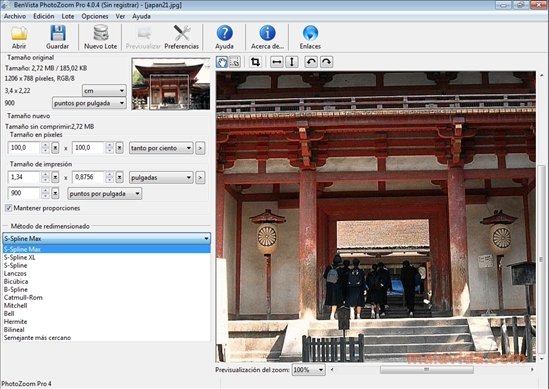Open the Ver menu
This screenshot has height=389, width=549.
[x=120, y=16]
